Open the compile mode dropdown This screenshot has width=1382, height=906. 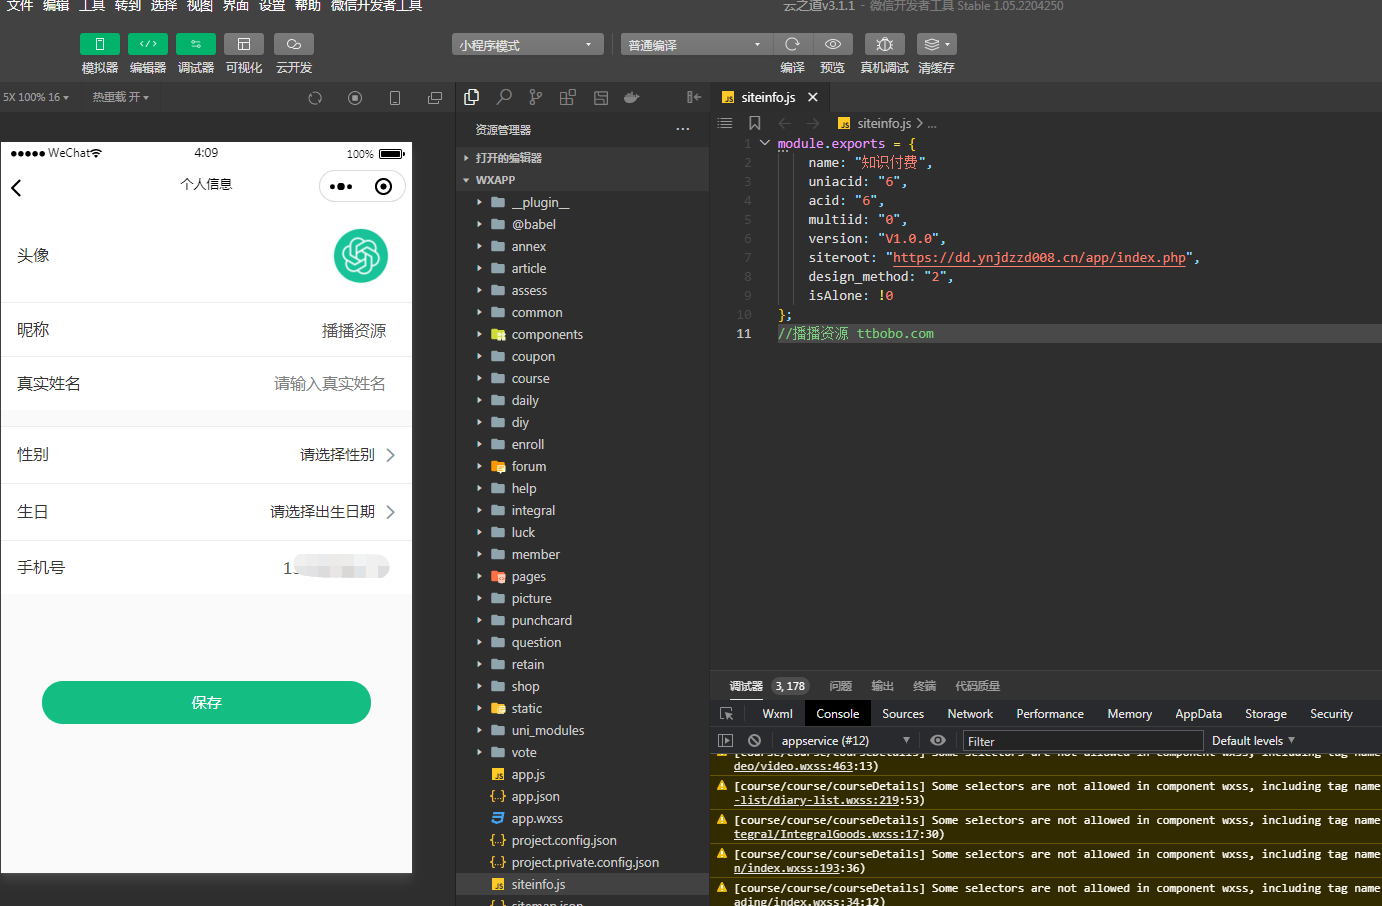(x=695, y=45)
